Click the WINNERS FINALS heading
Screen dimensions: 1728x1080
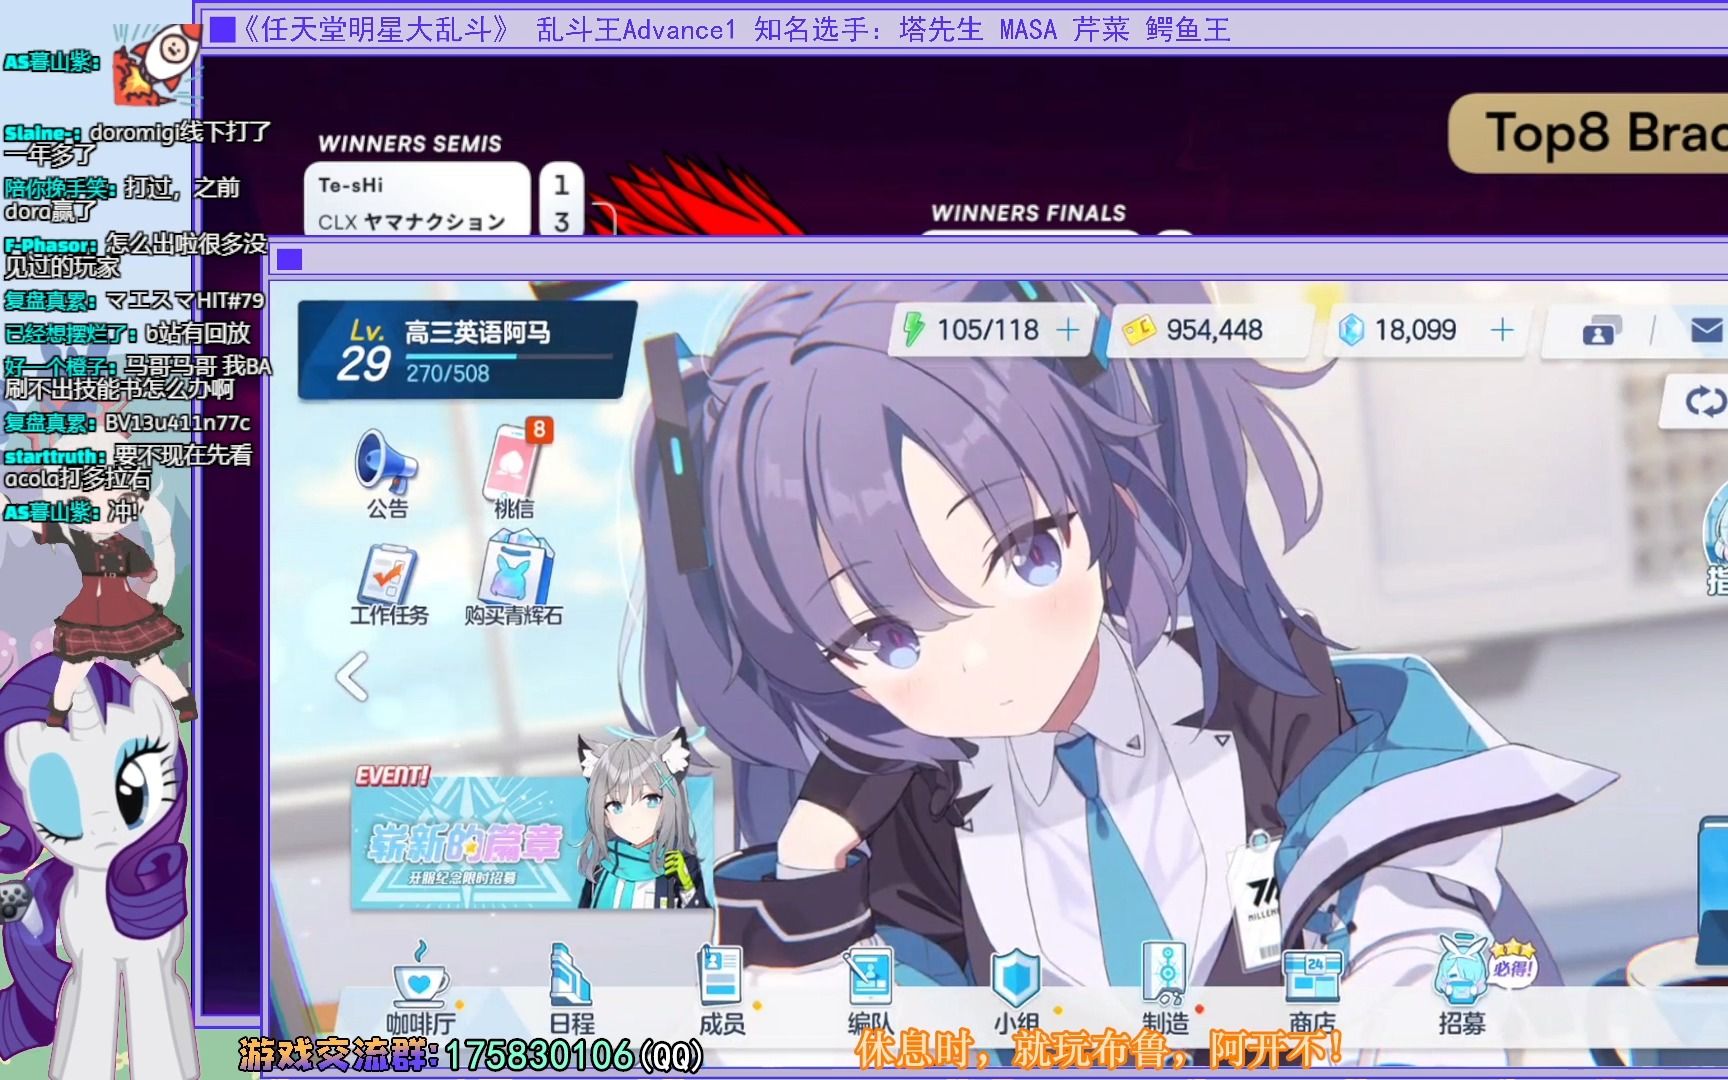pos(1028,213)
